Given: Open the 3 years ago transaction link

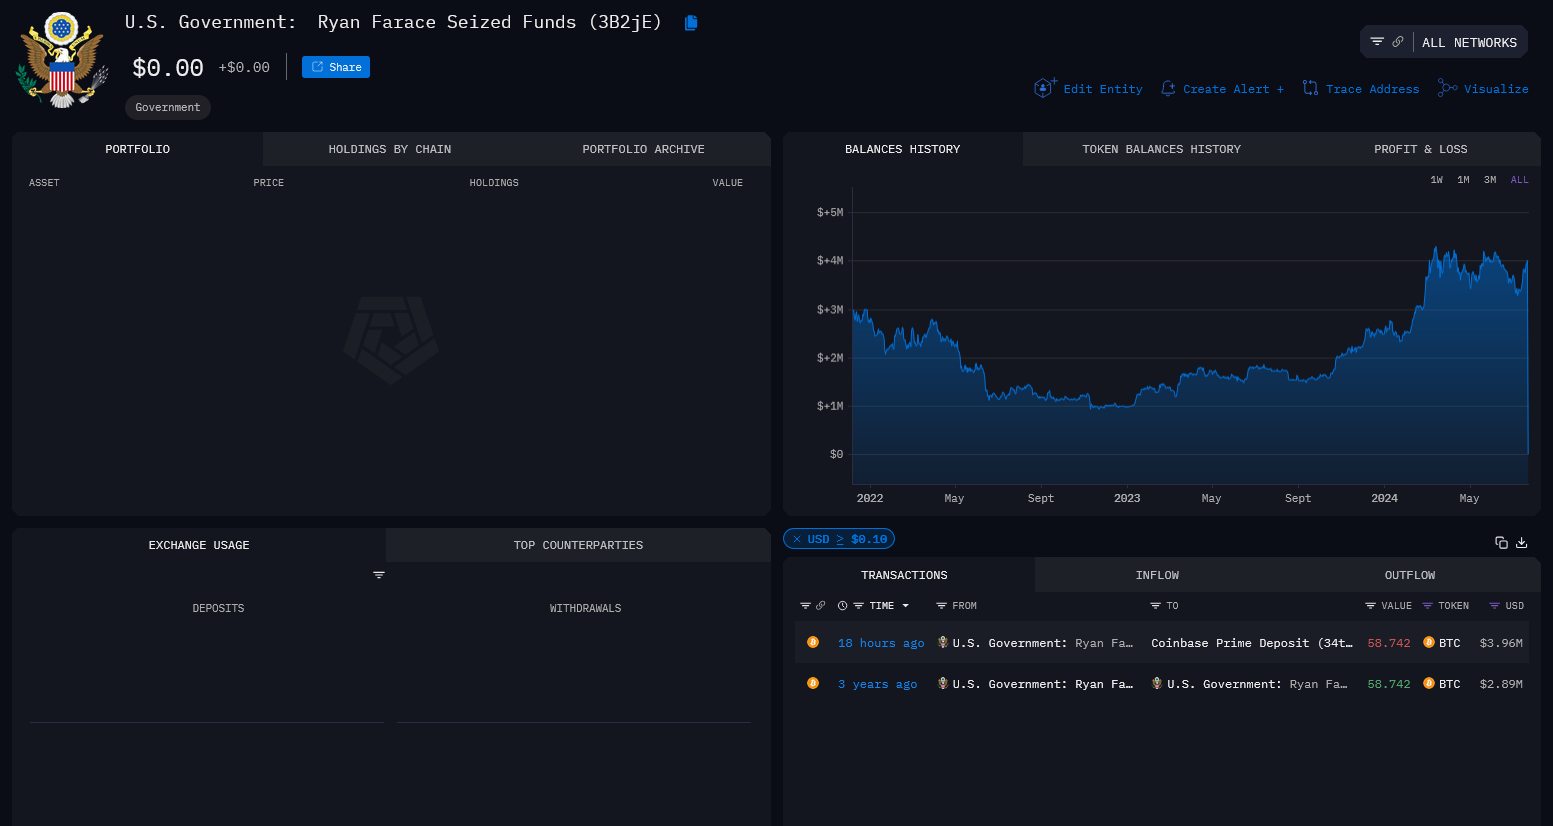Looking at the screenshot, I should point(877,684).
